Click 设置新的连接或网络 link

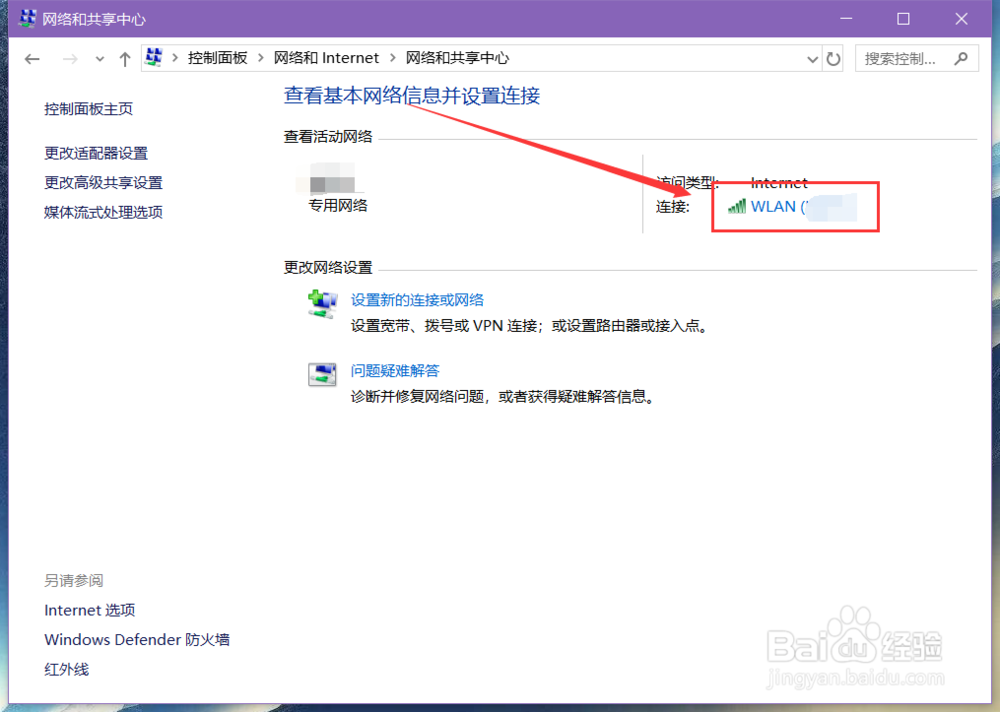417,300
